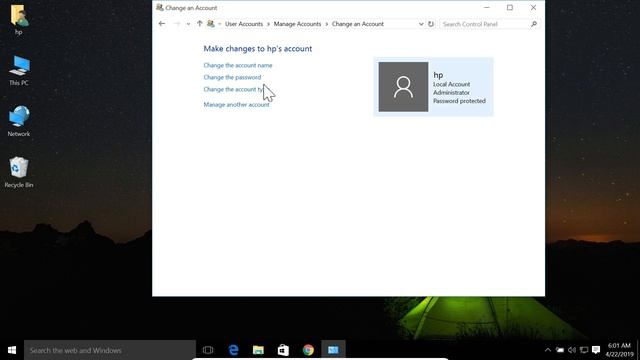This screenshot has width=640, height=360.
Task: Open the Store from the taskbar
Action: (x=283, y=350)
